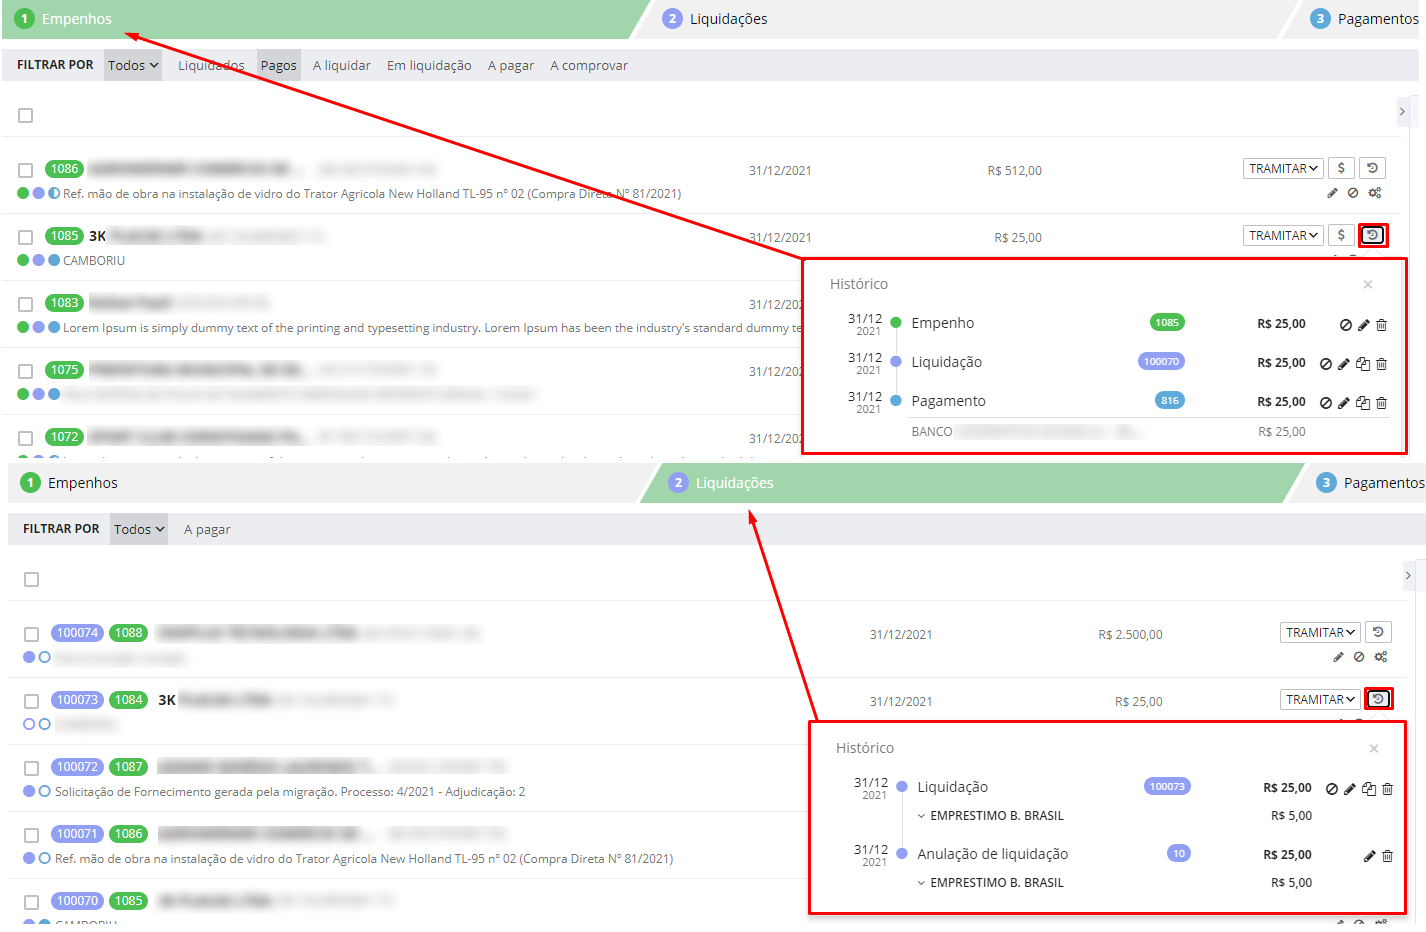Cancel liquidação 100074 with ban icon

click(1359, 657)
